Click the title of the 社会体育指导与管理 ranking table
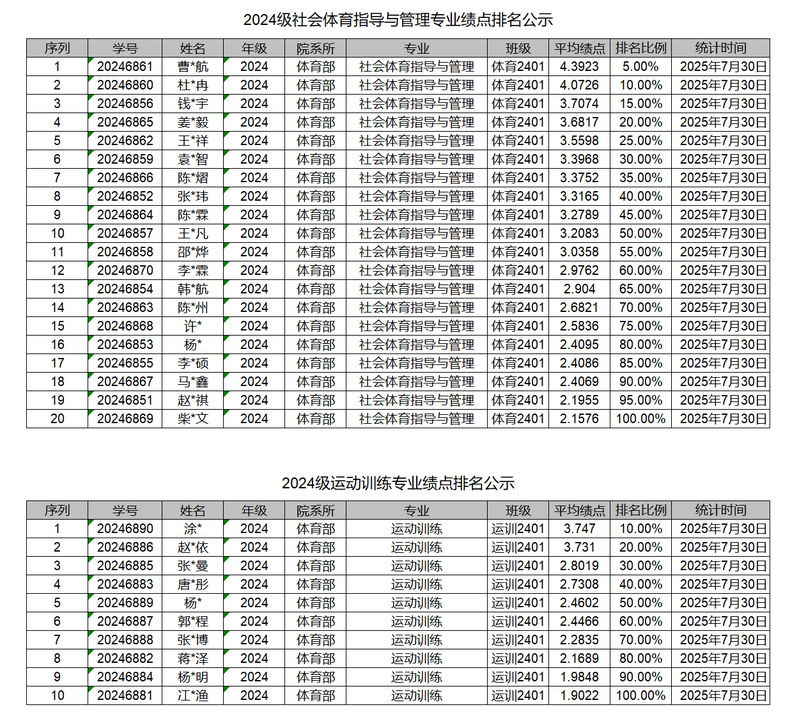The image size is (798, 721). [398, 19]
